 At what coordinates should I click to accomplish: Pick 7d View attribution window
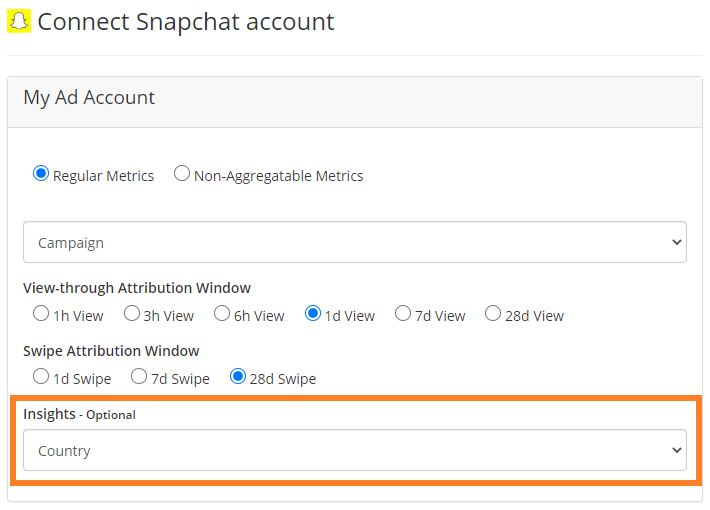coord(403,313)
